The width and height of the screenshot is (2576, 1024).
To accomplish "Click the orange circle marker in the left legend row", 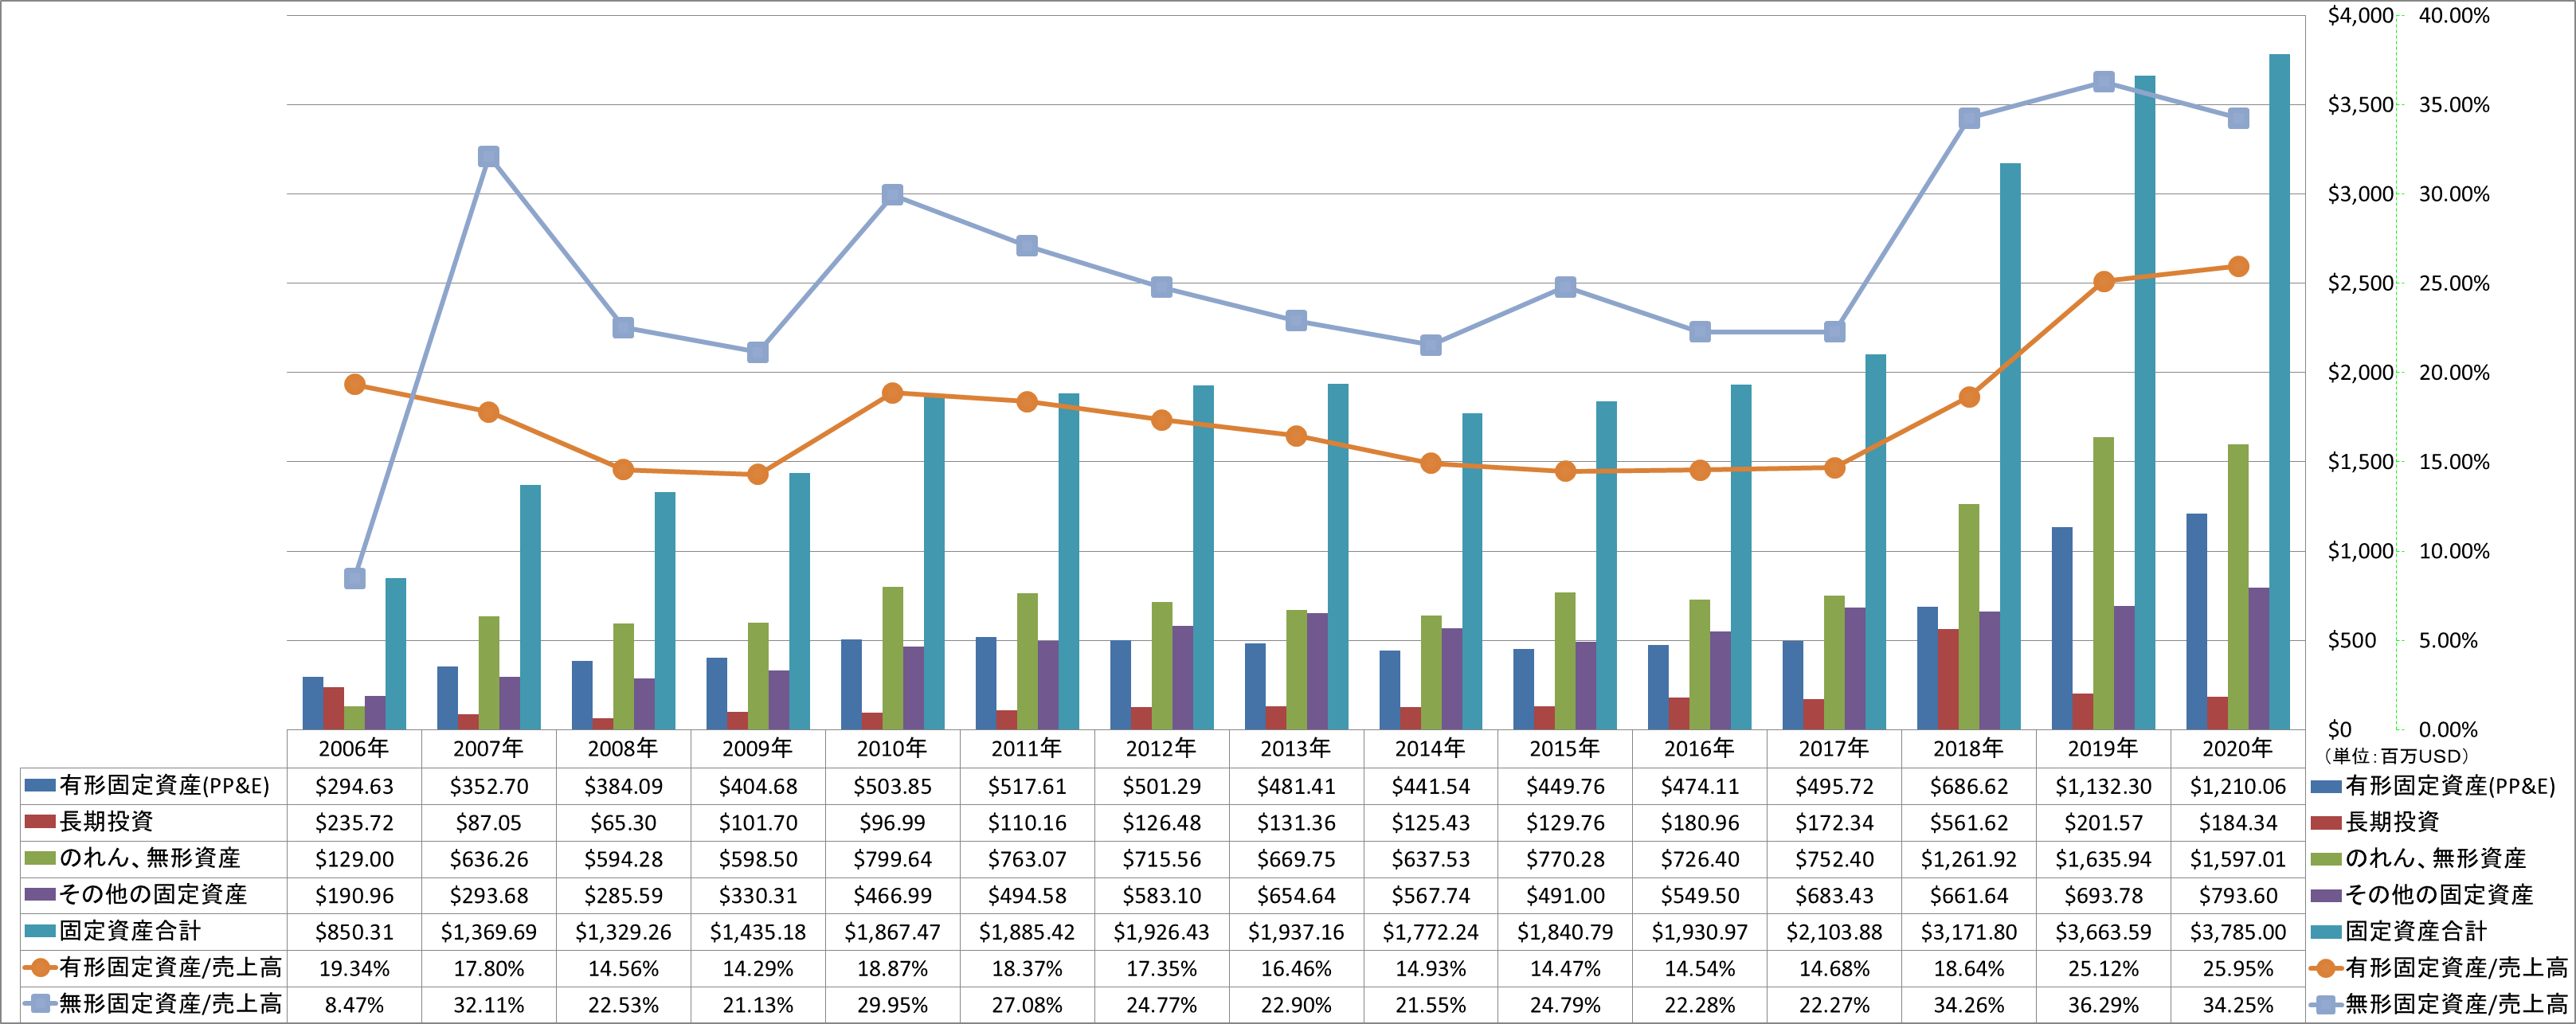I will tap(40, 967).
